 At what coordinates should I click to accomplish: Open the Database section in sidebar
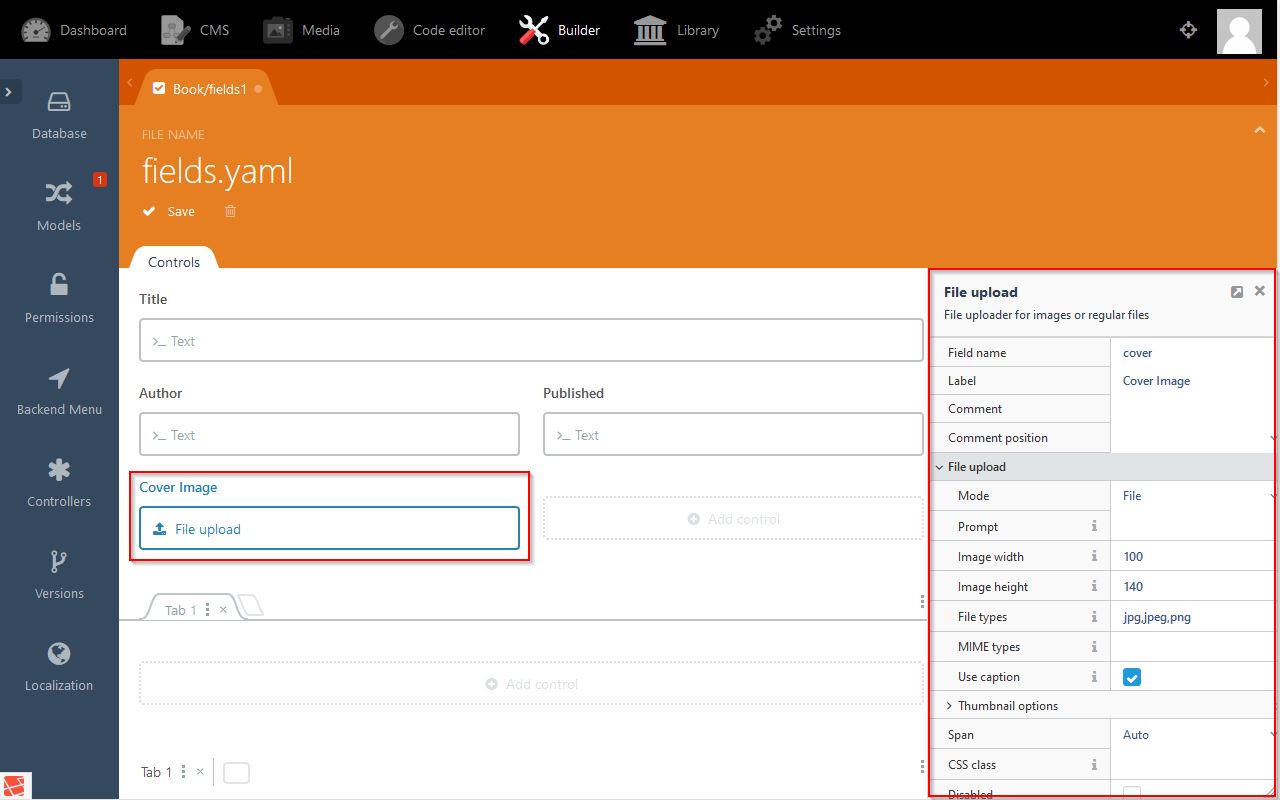pos(59,115)
